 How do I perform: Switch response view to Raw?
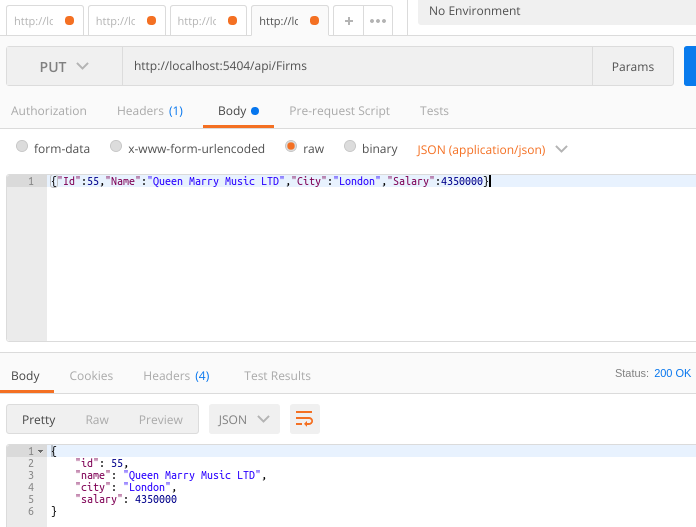click(x=97, y=419)
